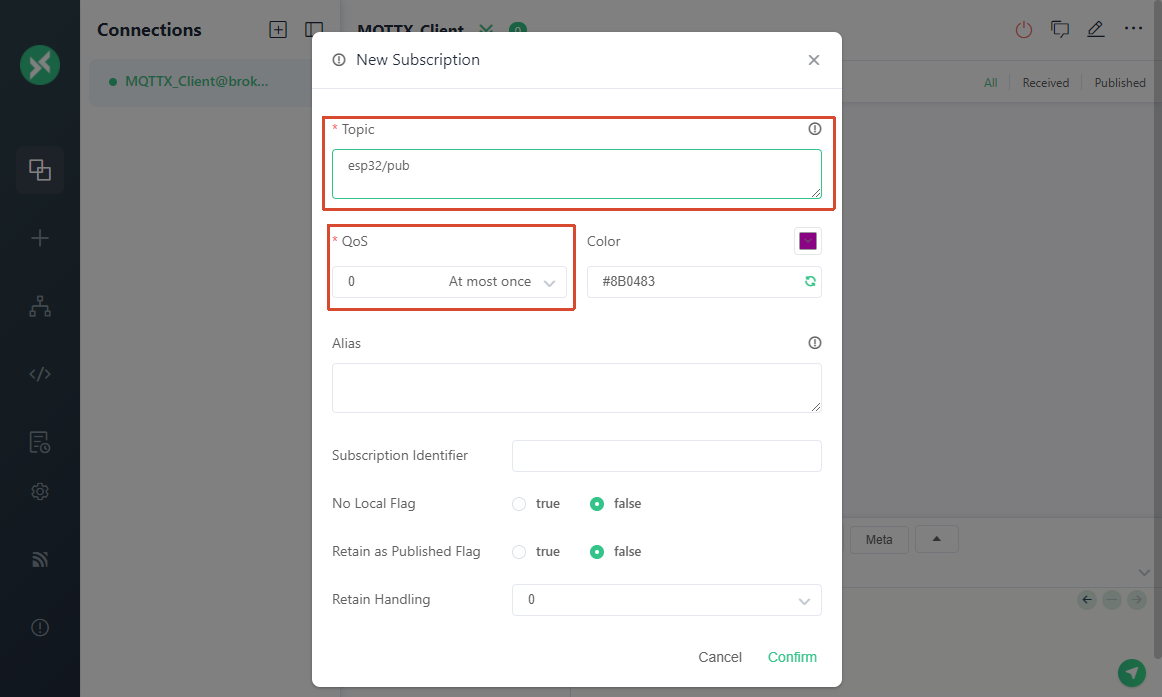The image size is (1162, 697).
Task: Click the Confirm button
Action: [792, 657]
